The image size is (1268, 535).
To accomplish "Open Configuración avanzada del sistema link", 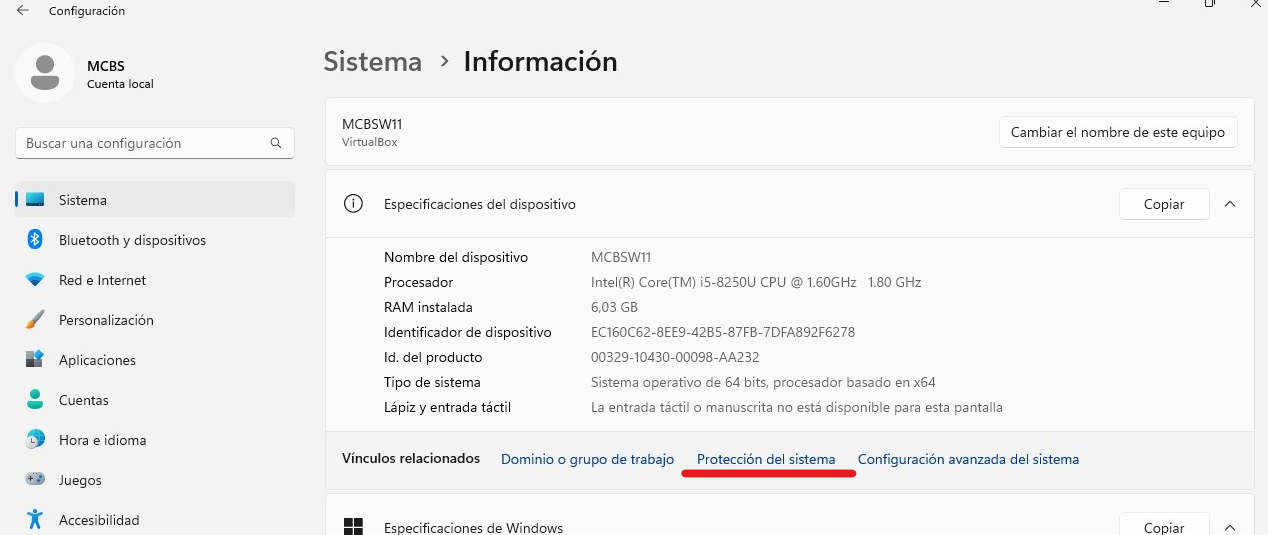I will point(968,459).
